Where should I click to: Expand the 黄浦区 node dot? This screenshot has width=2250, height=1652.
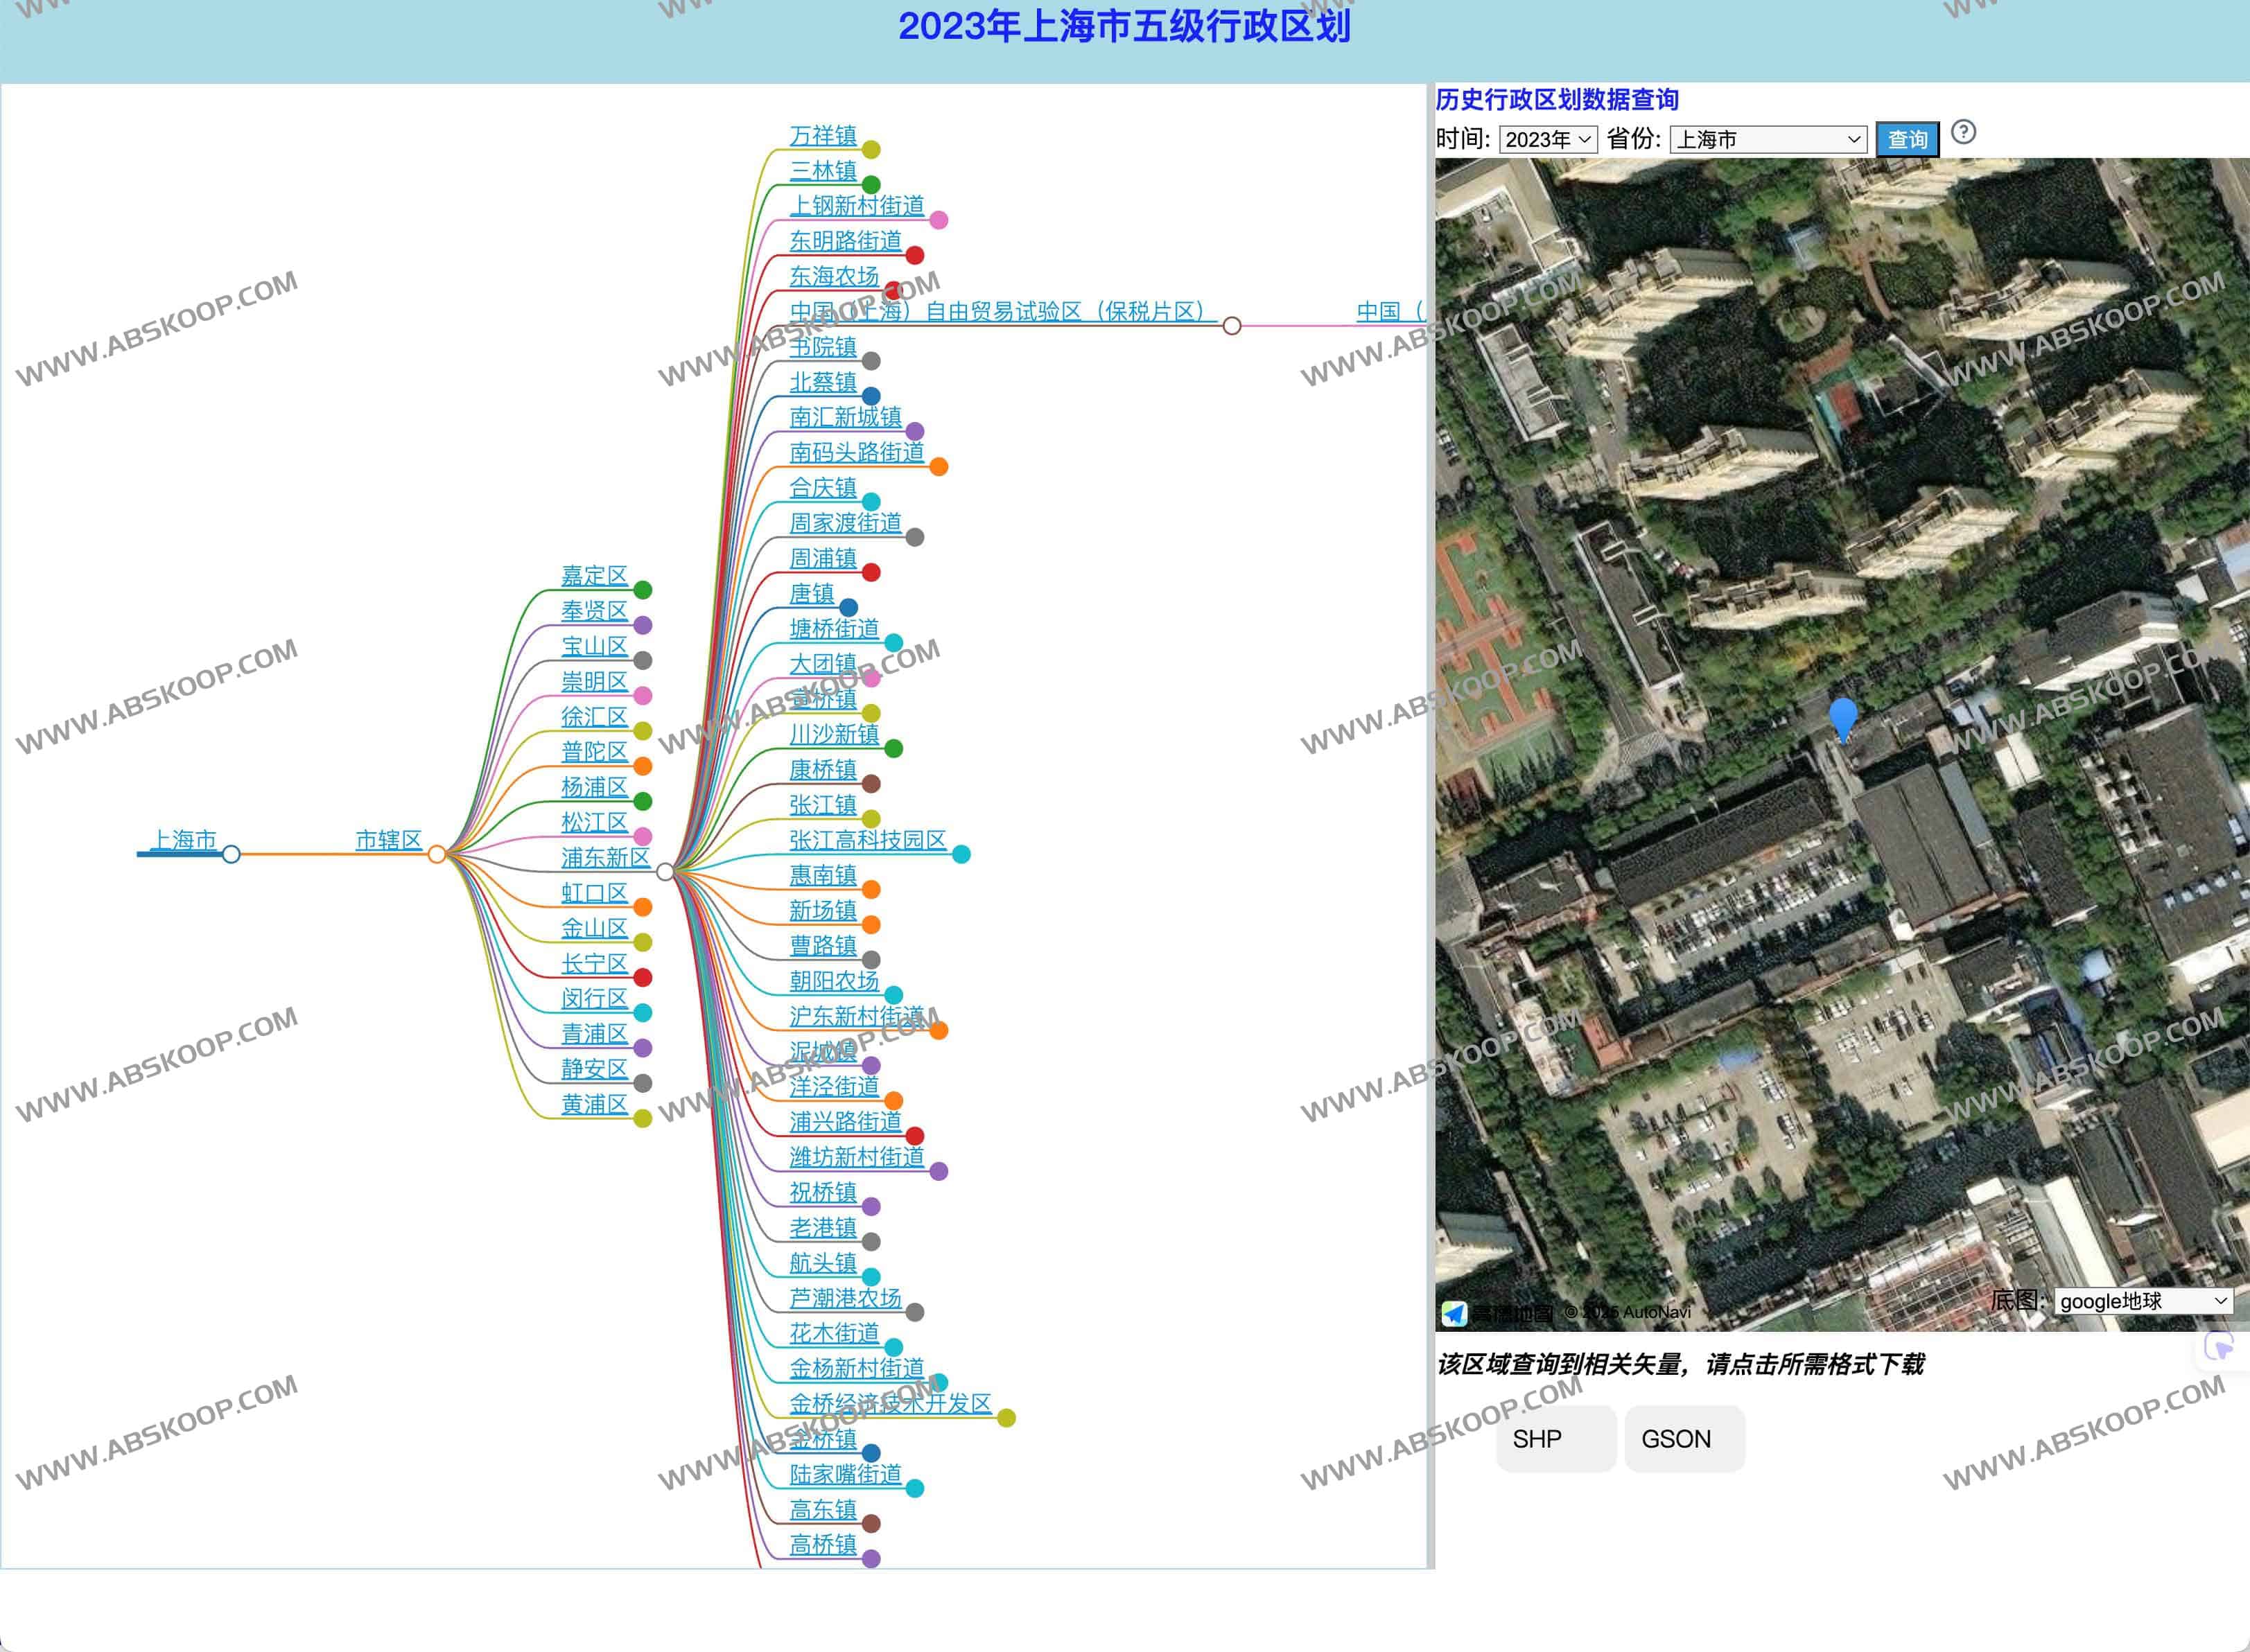[x=643, y=1118]
